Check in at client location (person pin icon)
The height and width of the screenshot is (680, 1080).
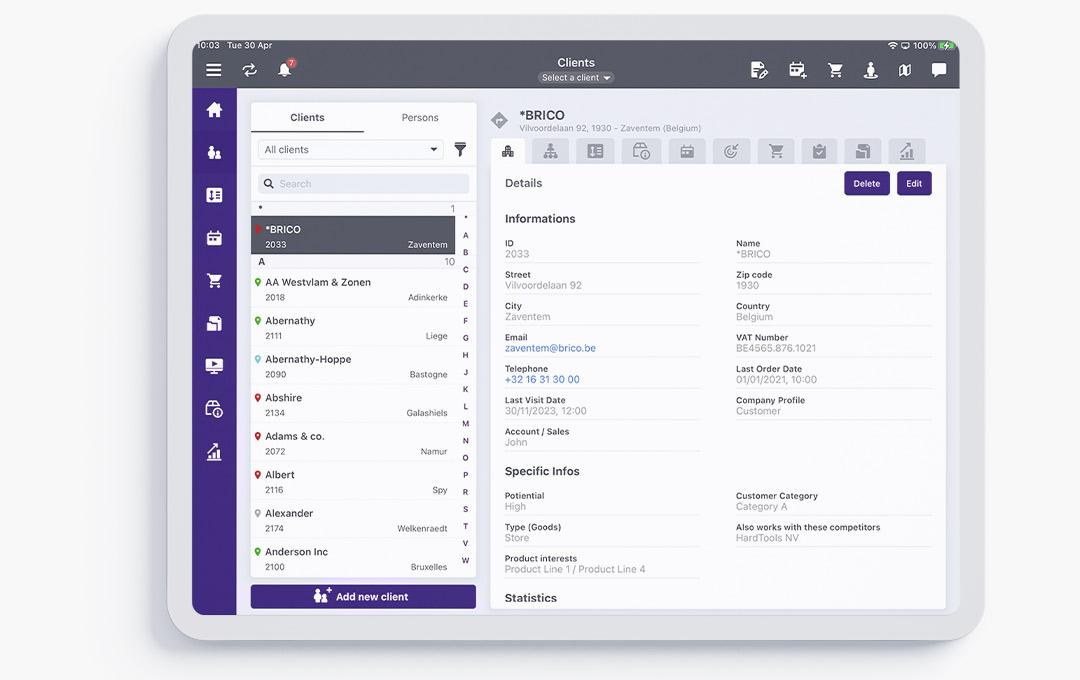[871, 70]
